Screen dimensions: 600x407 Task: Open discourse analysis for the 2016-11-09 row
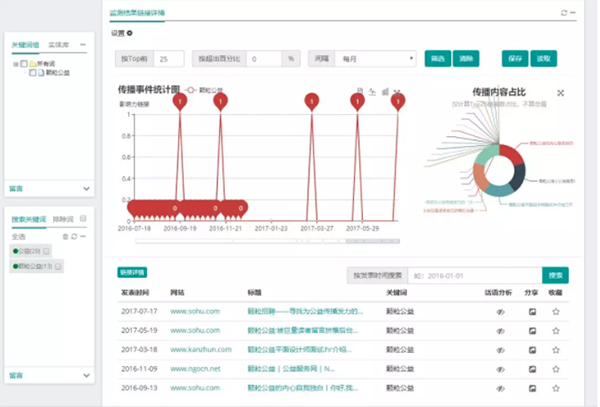coord(501,369)
